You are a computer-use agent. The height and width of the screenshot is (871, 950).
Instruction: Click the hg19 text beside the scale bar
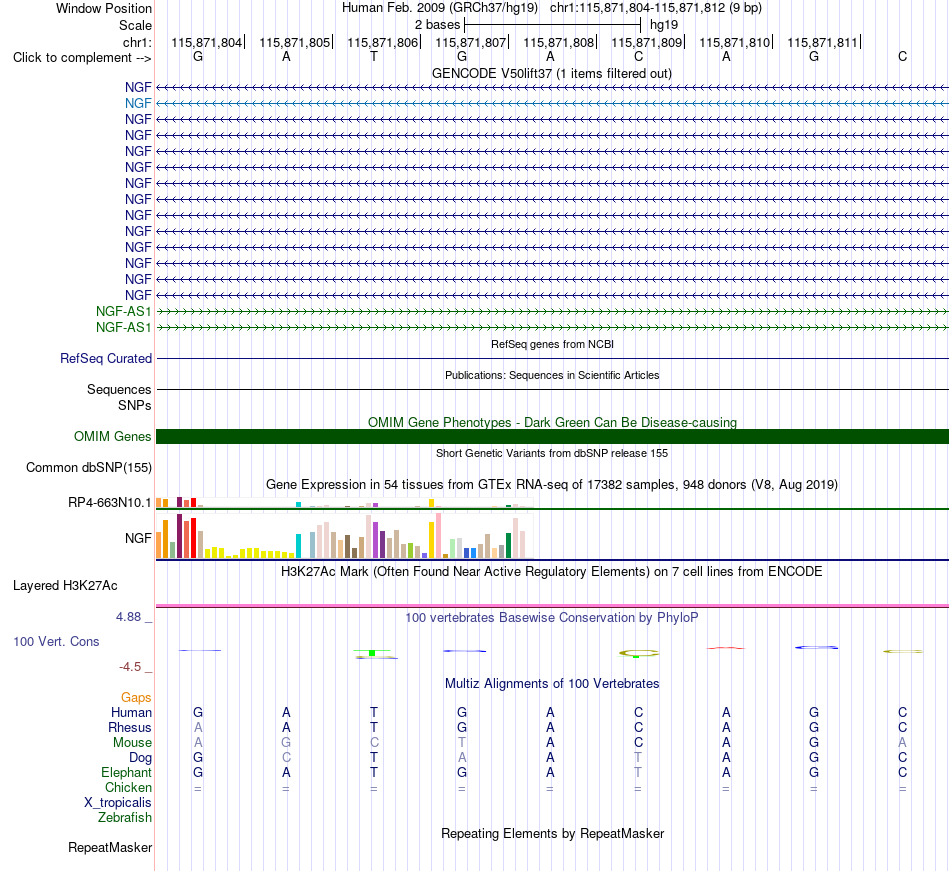point(663,25)
